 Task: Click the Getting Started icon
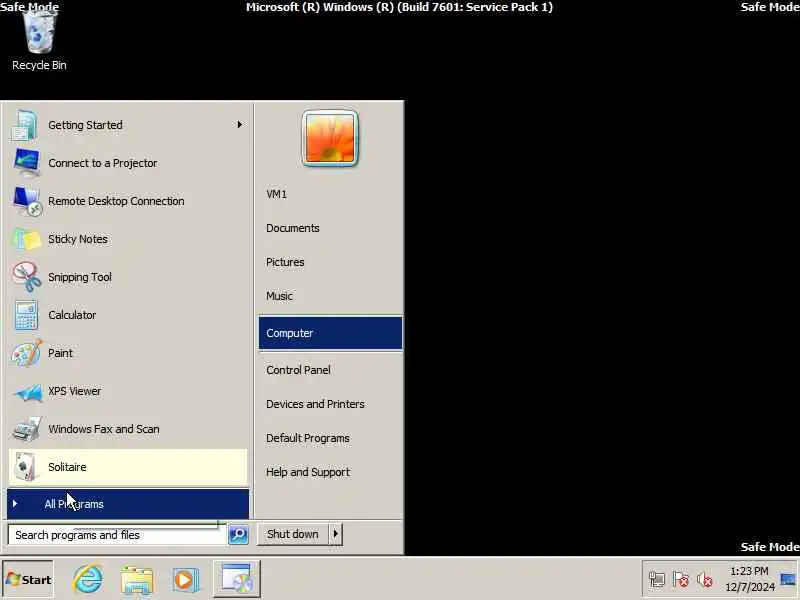coord(24,125)
